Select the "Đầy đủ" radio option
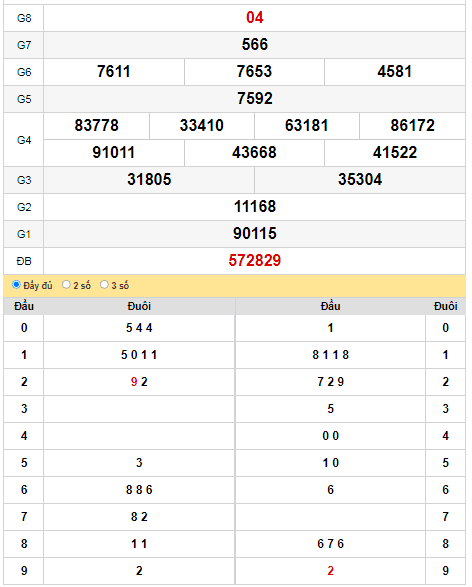This screenshot has height=587, width=472. point(16,285)
